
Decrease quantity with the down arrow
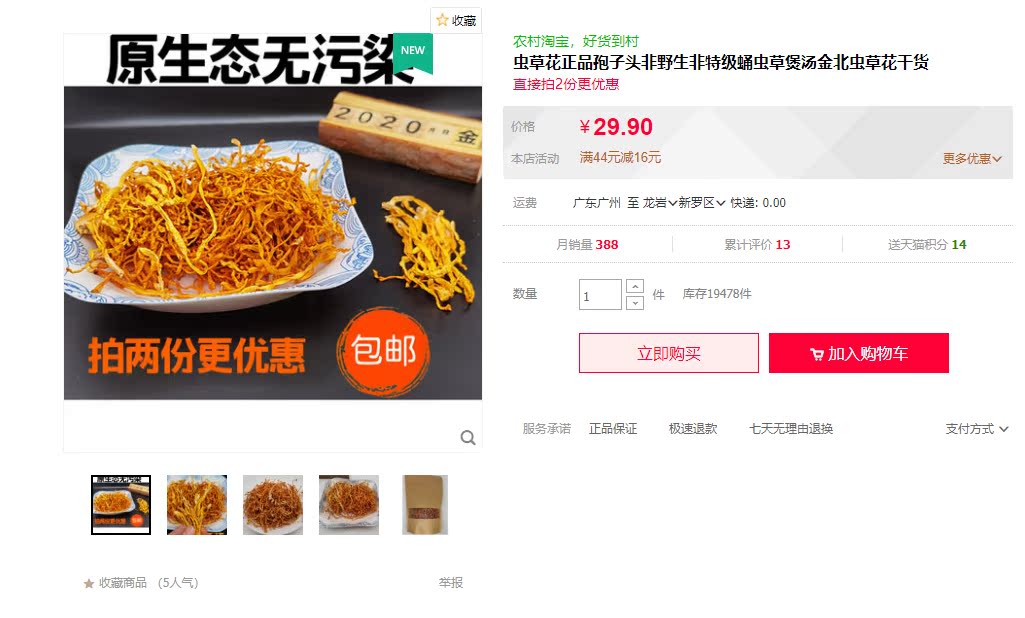point(635,303)
